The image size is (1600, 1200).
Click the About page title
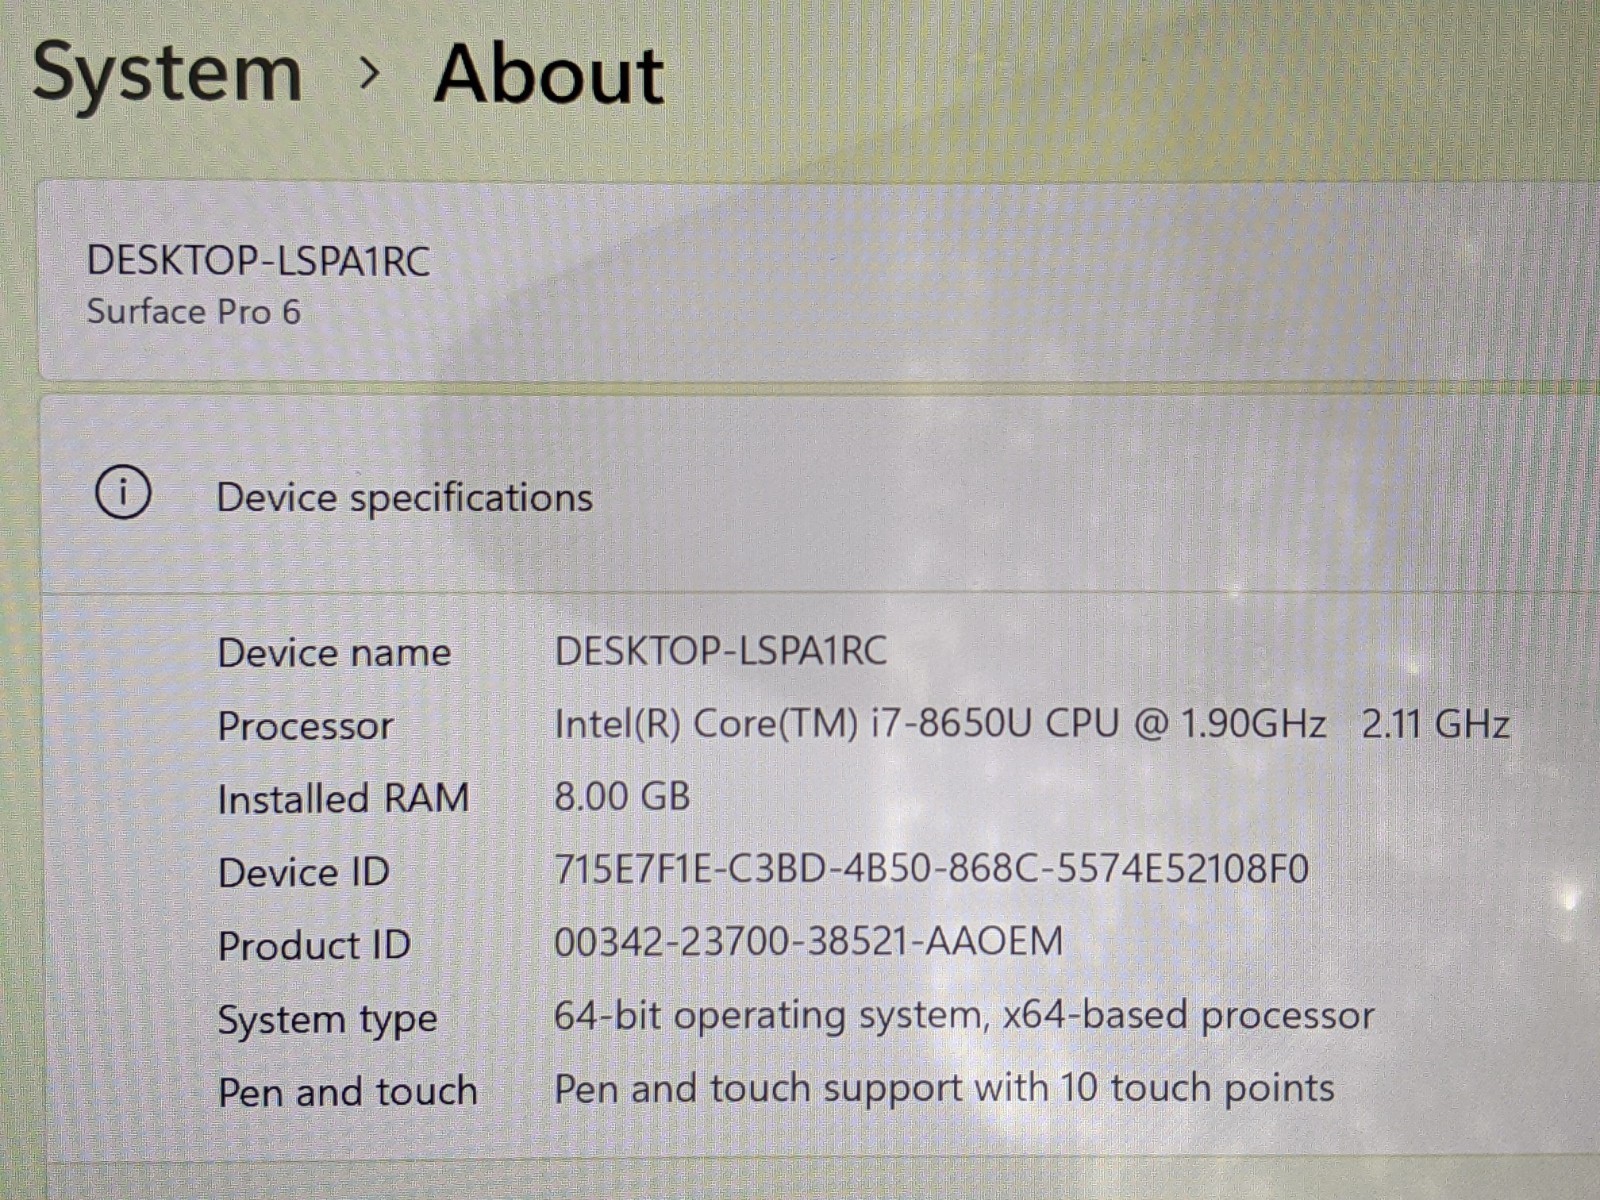[549, 74]
